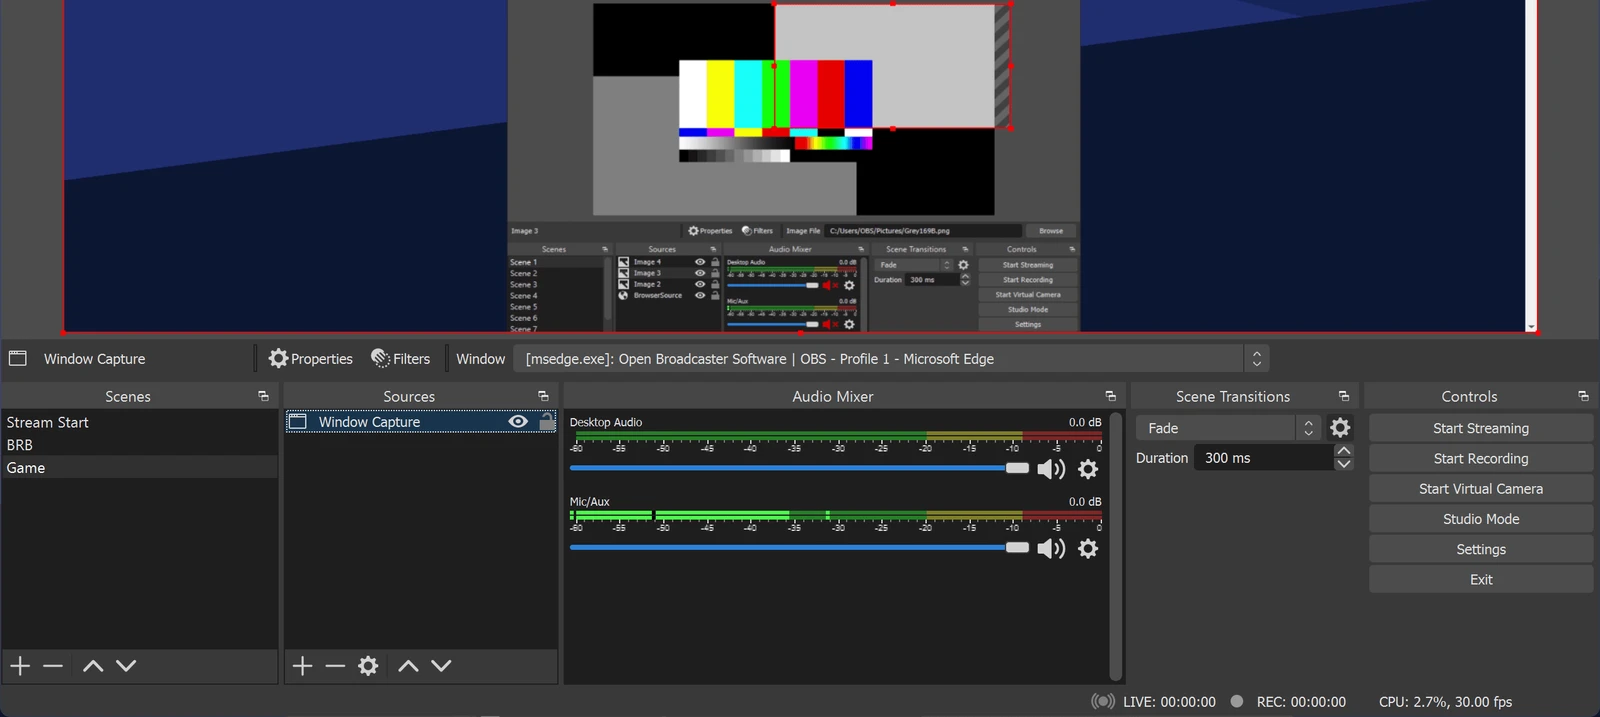
Task: Open Desktop Audio settings gear
Action: pos(1088,469)
